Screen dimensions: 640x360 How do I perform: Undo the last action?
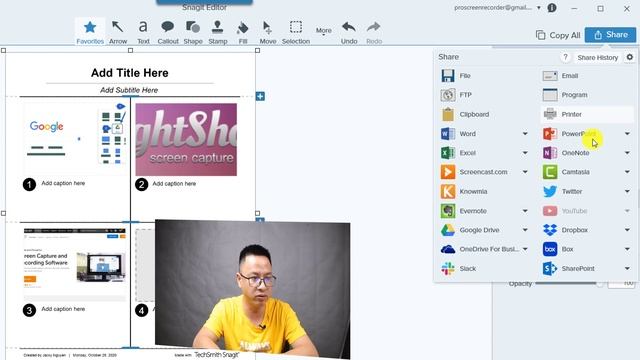tap(349, 32)
